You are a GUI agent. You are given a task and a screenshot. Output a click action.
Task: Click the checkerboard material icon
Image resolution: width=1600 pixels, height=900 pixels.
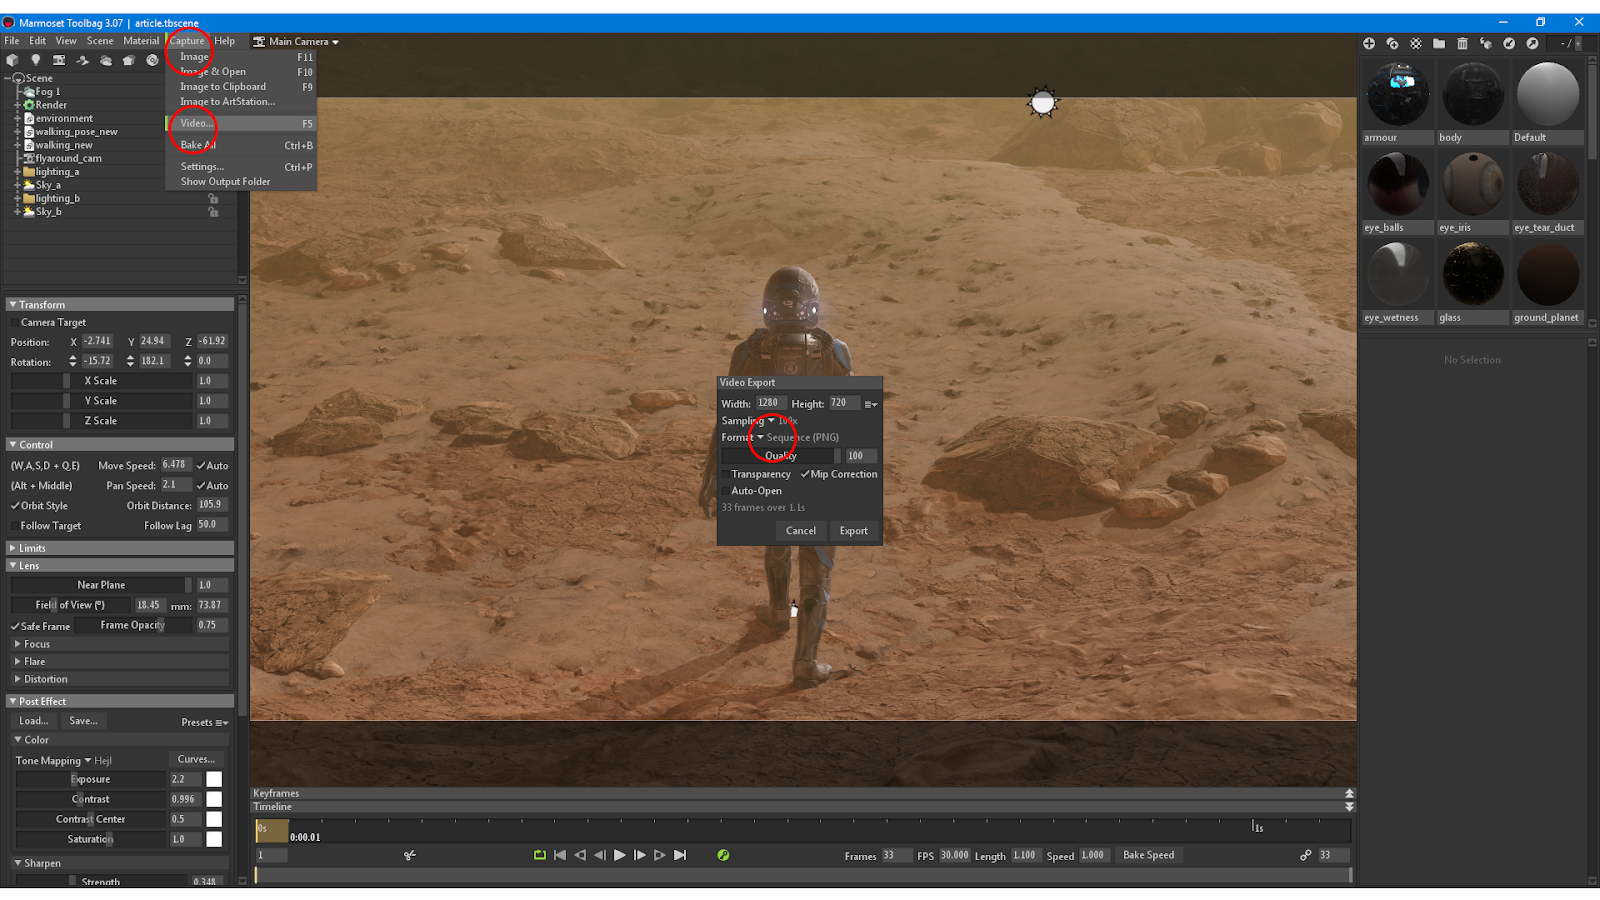(1416, 43)
